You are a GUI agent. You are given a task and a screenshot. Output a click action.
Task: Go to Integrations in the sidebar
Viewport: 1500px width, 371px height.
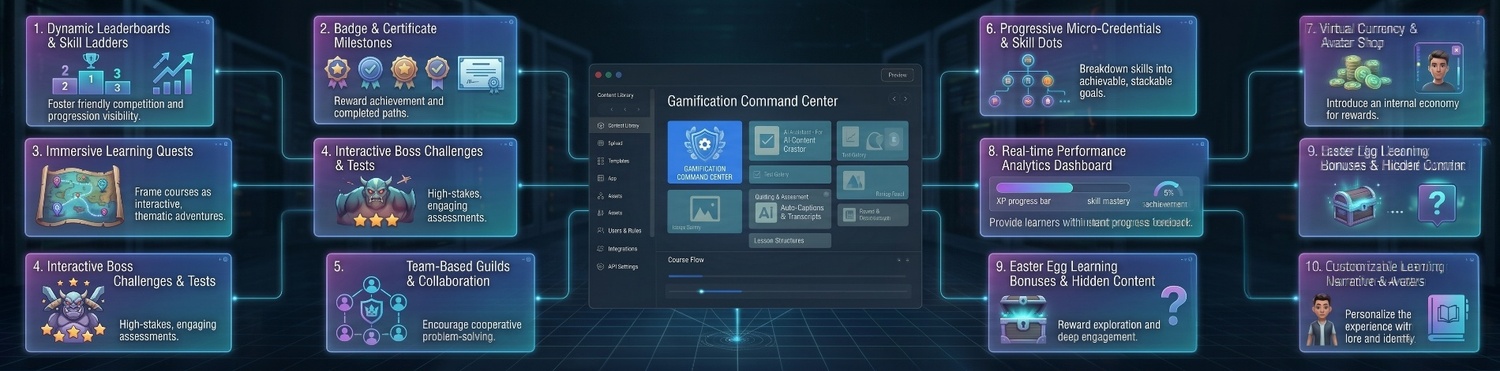click(x=616, y=248)
